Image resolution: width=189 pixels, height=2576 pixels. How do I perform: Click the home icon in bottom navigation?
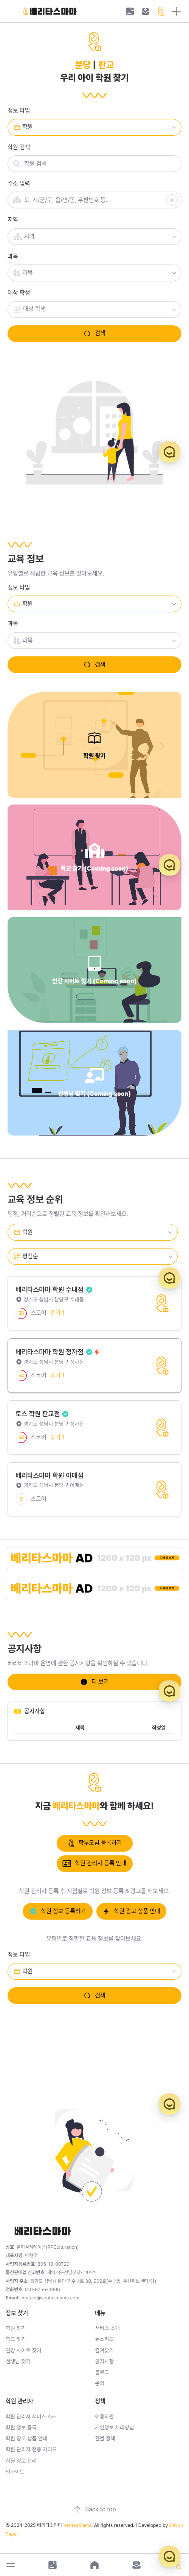94,2565
